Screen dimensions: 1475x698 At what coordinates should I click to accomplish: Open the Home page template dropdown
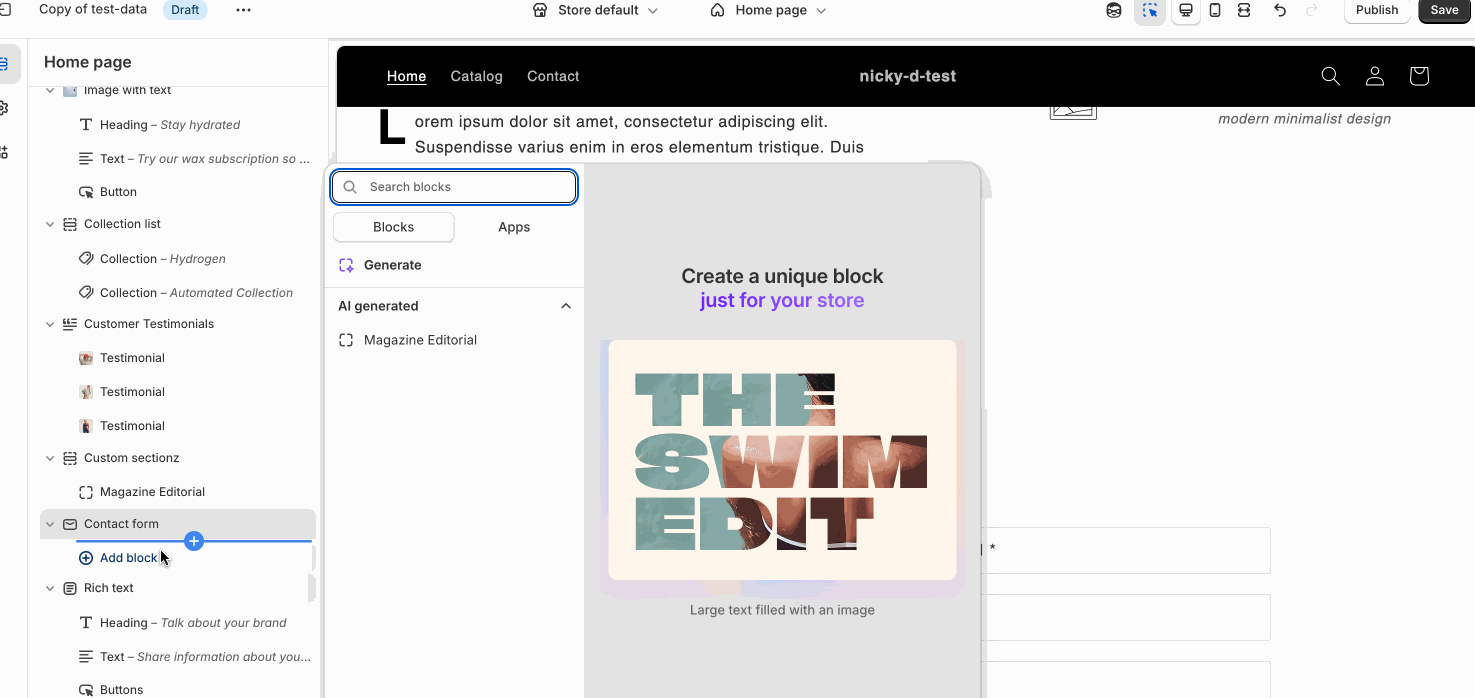click(x=769, y=10)
